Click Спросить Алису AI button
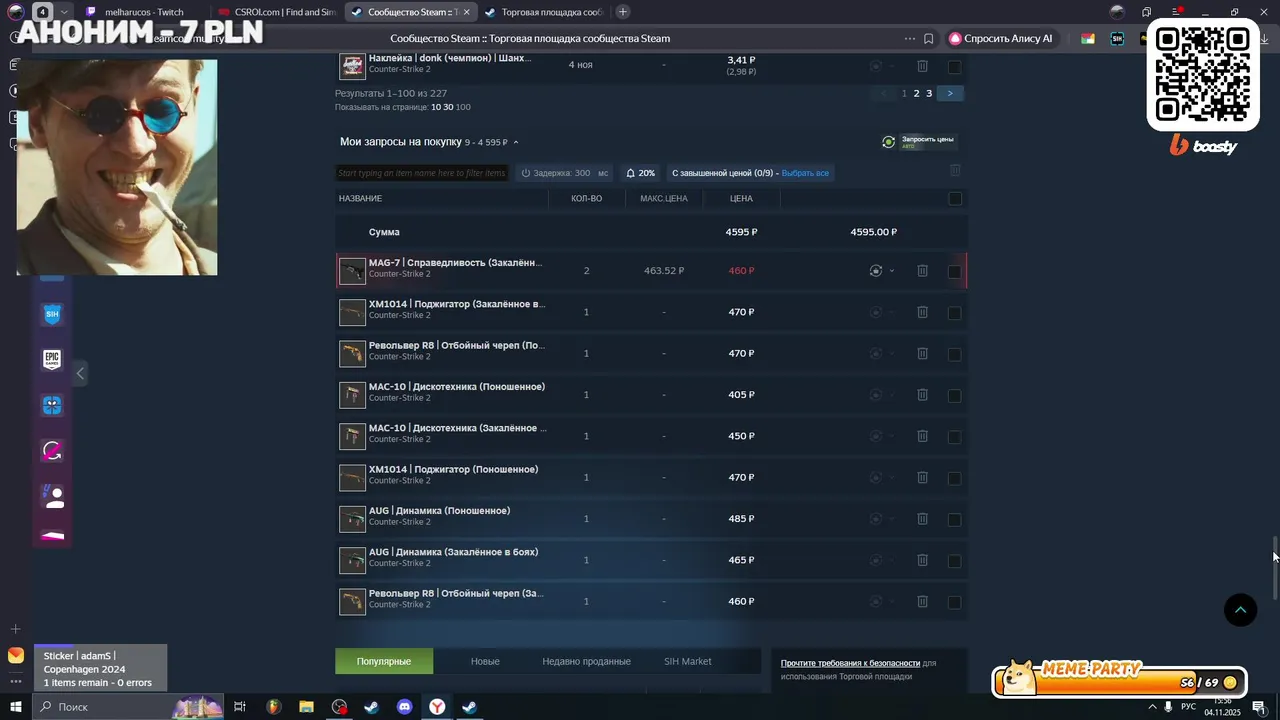Screen dimensions: 1280x720 [x=1000, y=39]
